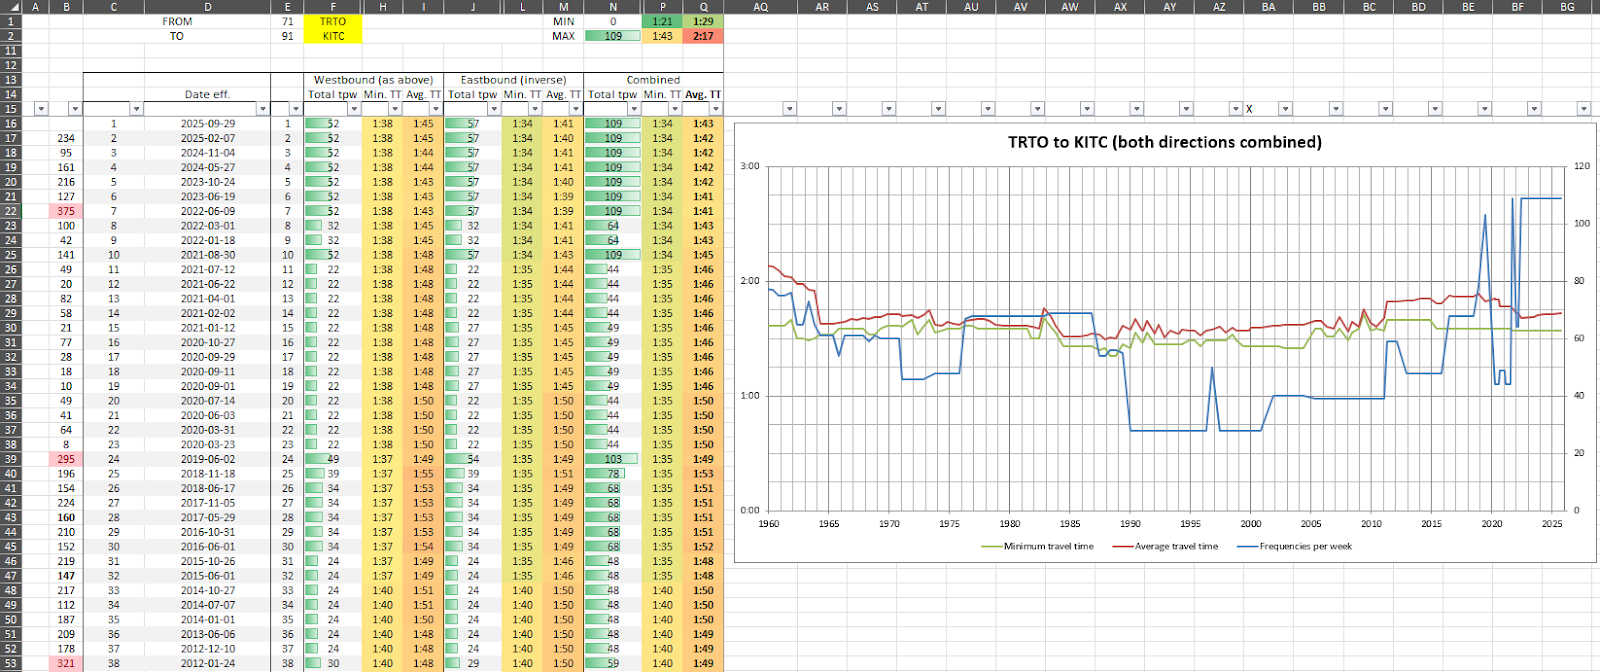The height and width of the screenshot is (672, 1600).
Task: Click the yellow TRTO cell
Action: tap(333, 21)
